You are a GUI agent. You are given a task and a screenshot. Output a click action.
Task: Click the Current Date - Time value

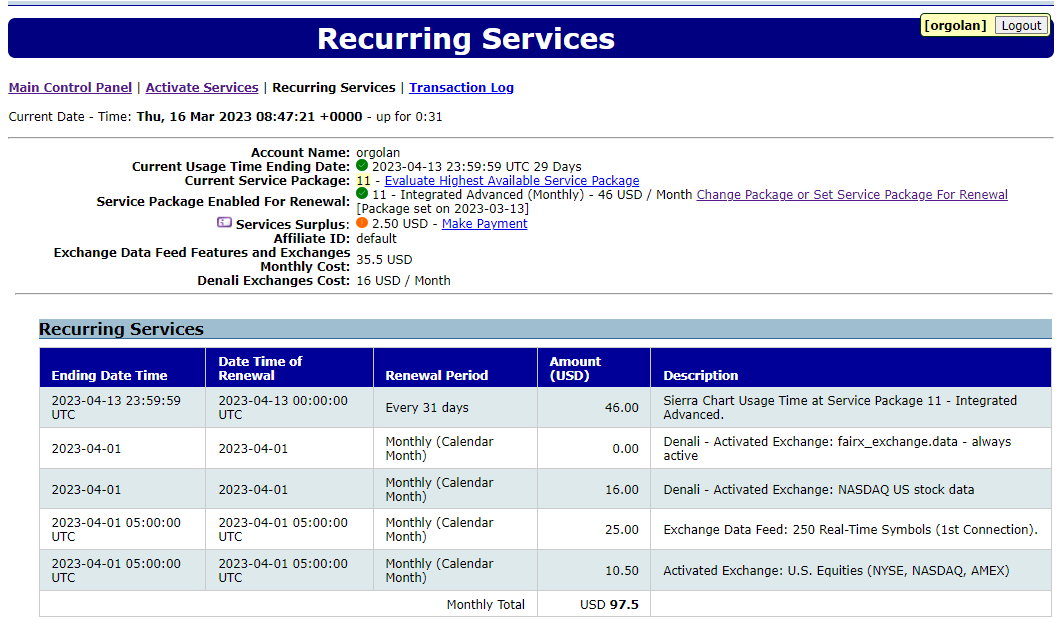coord(250,117)
